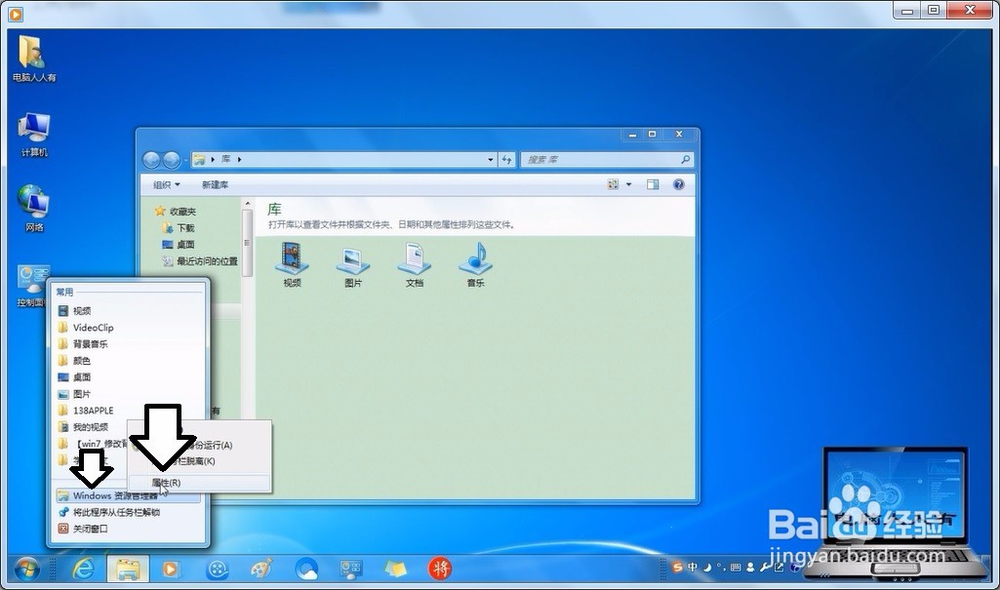Click the Explorer sidebar vertical scrollbar
Screen dimensions: 1000x590
pos(247,242)
